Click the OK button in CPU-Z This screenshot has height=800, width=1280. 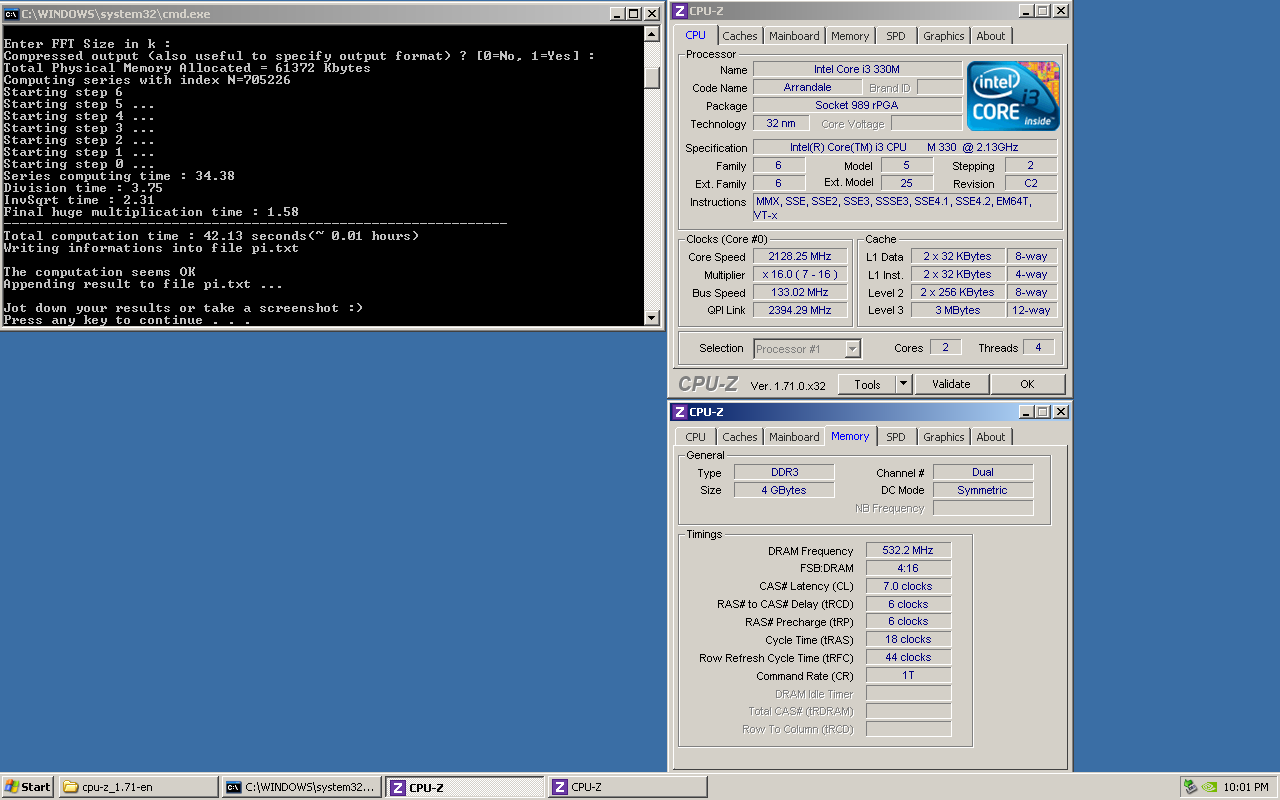pos(1027,384)
